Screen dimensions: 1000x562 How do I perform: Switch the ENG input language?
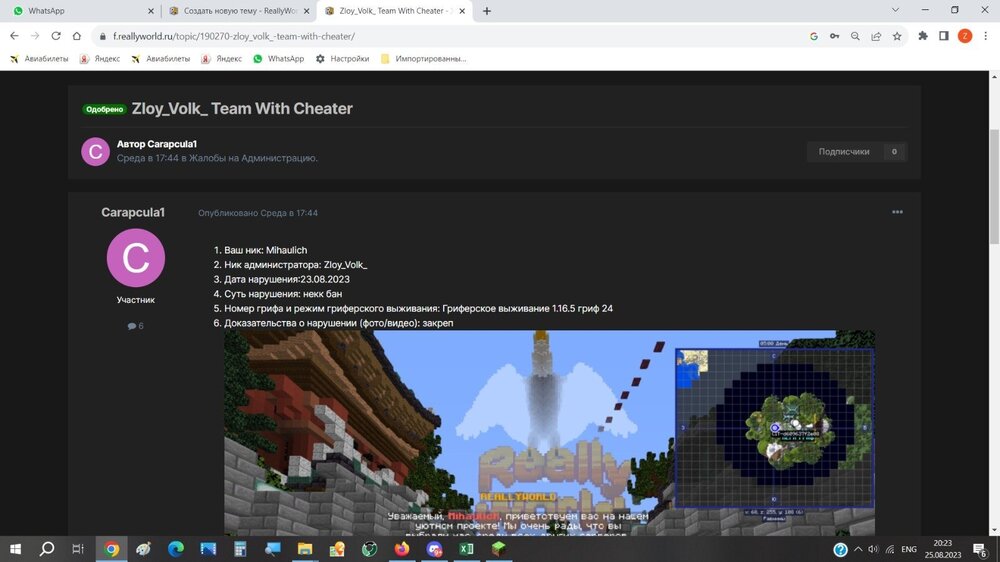coord(909,549)
